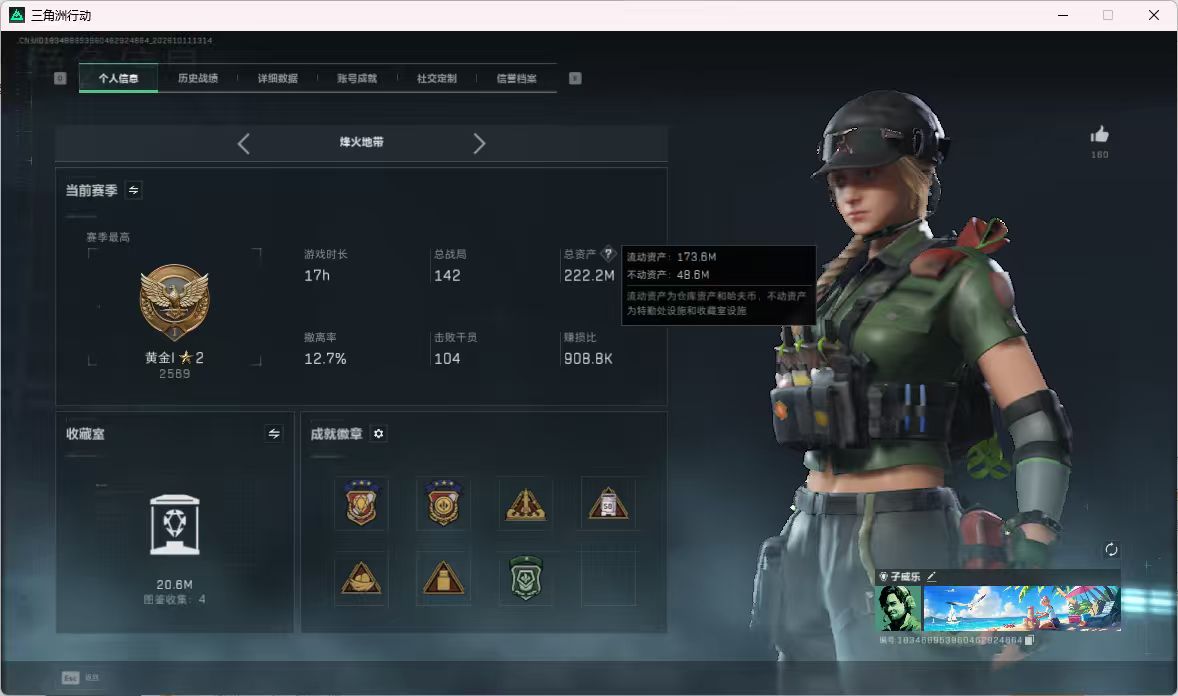1178x696 pixels.
Task: Maximize the 三角洲行动 window
Action: tap(1108, 15)
